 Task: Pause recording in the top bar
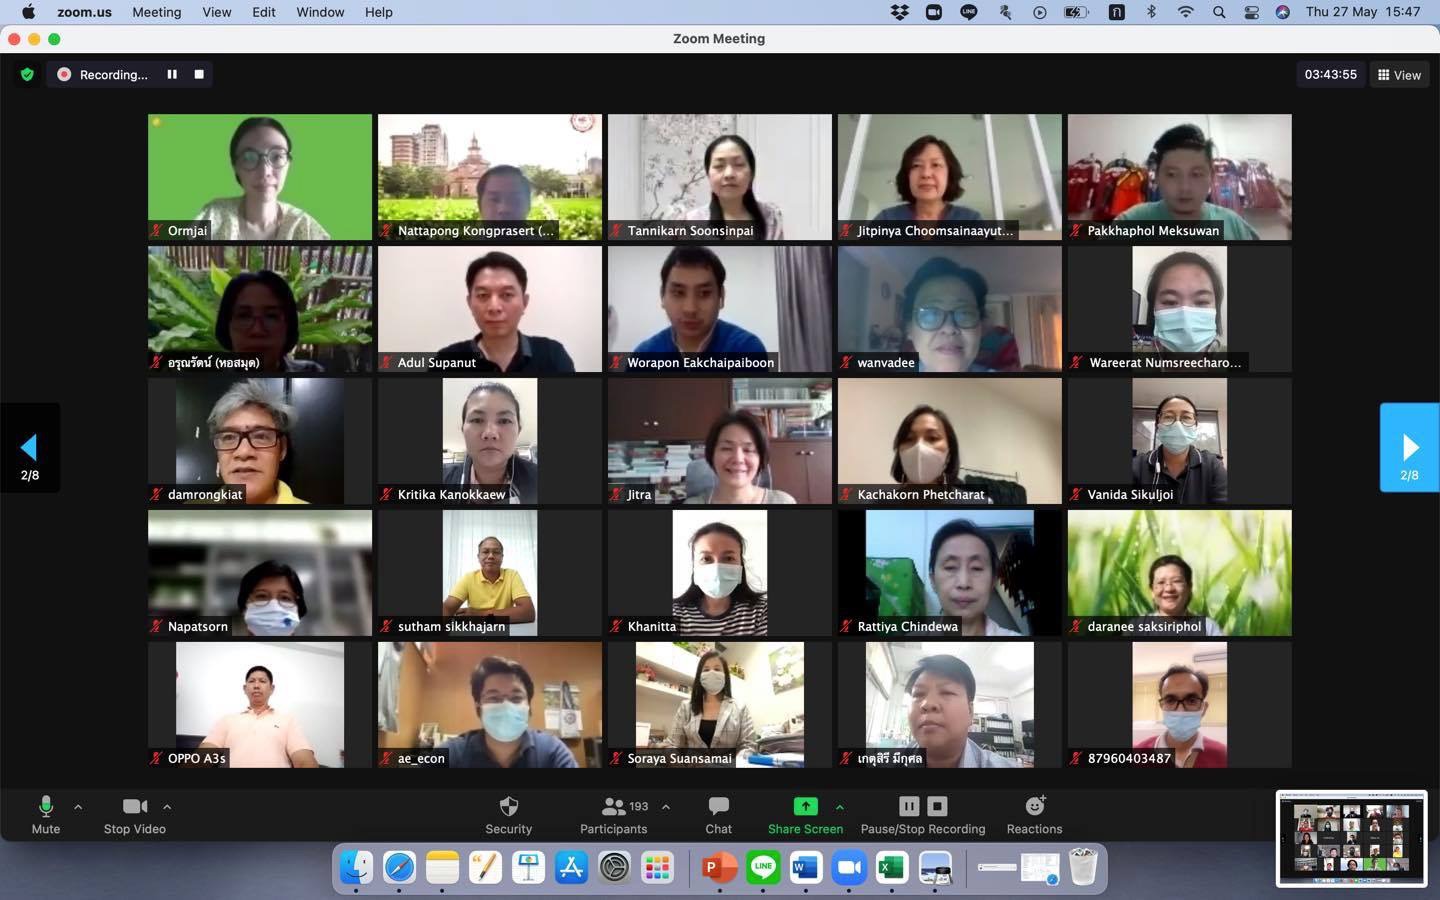click(x=172, y=75)
